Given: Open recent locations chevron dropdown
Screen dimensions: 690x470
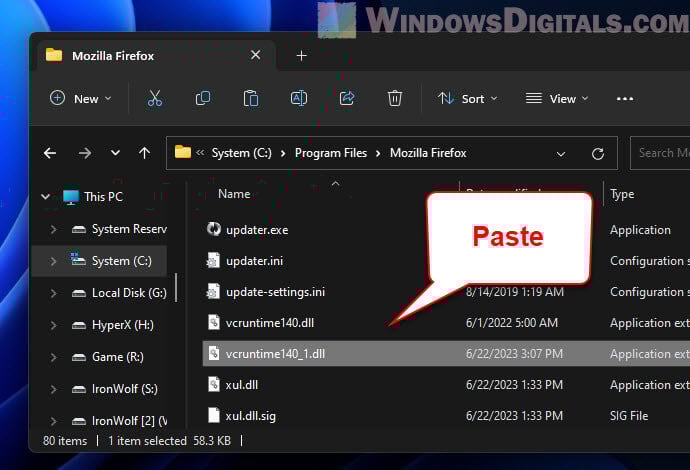Looking at the screenshot, I should [x=115, y=153].
